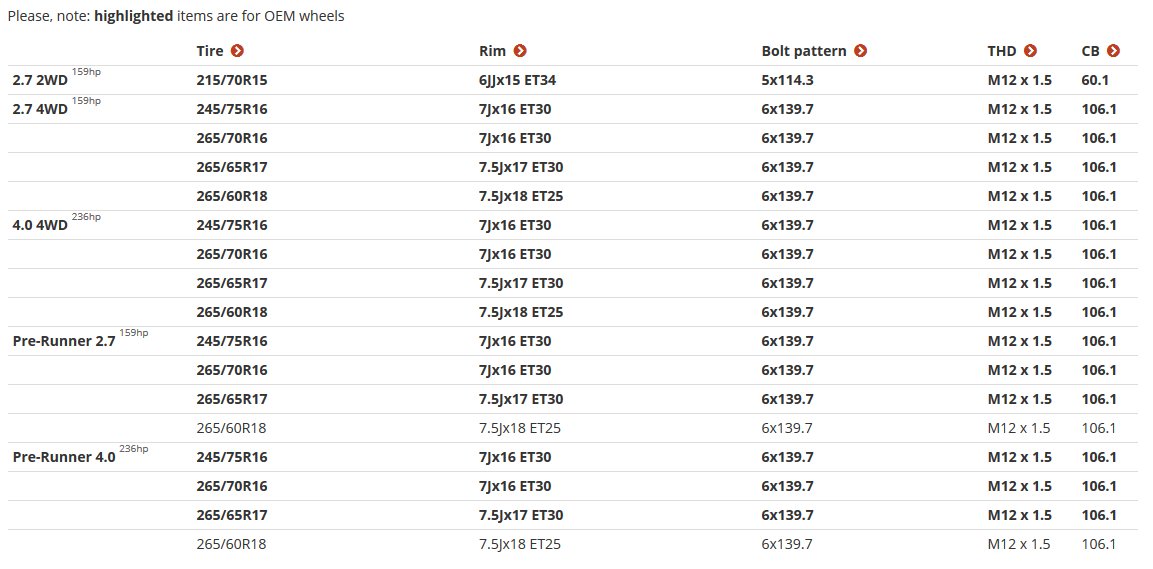1153x569 pixels.
Task: Click the red arrow icon beside THD
Action: (x=1030, y=51)
